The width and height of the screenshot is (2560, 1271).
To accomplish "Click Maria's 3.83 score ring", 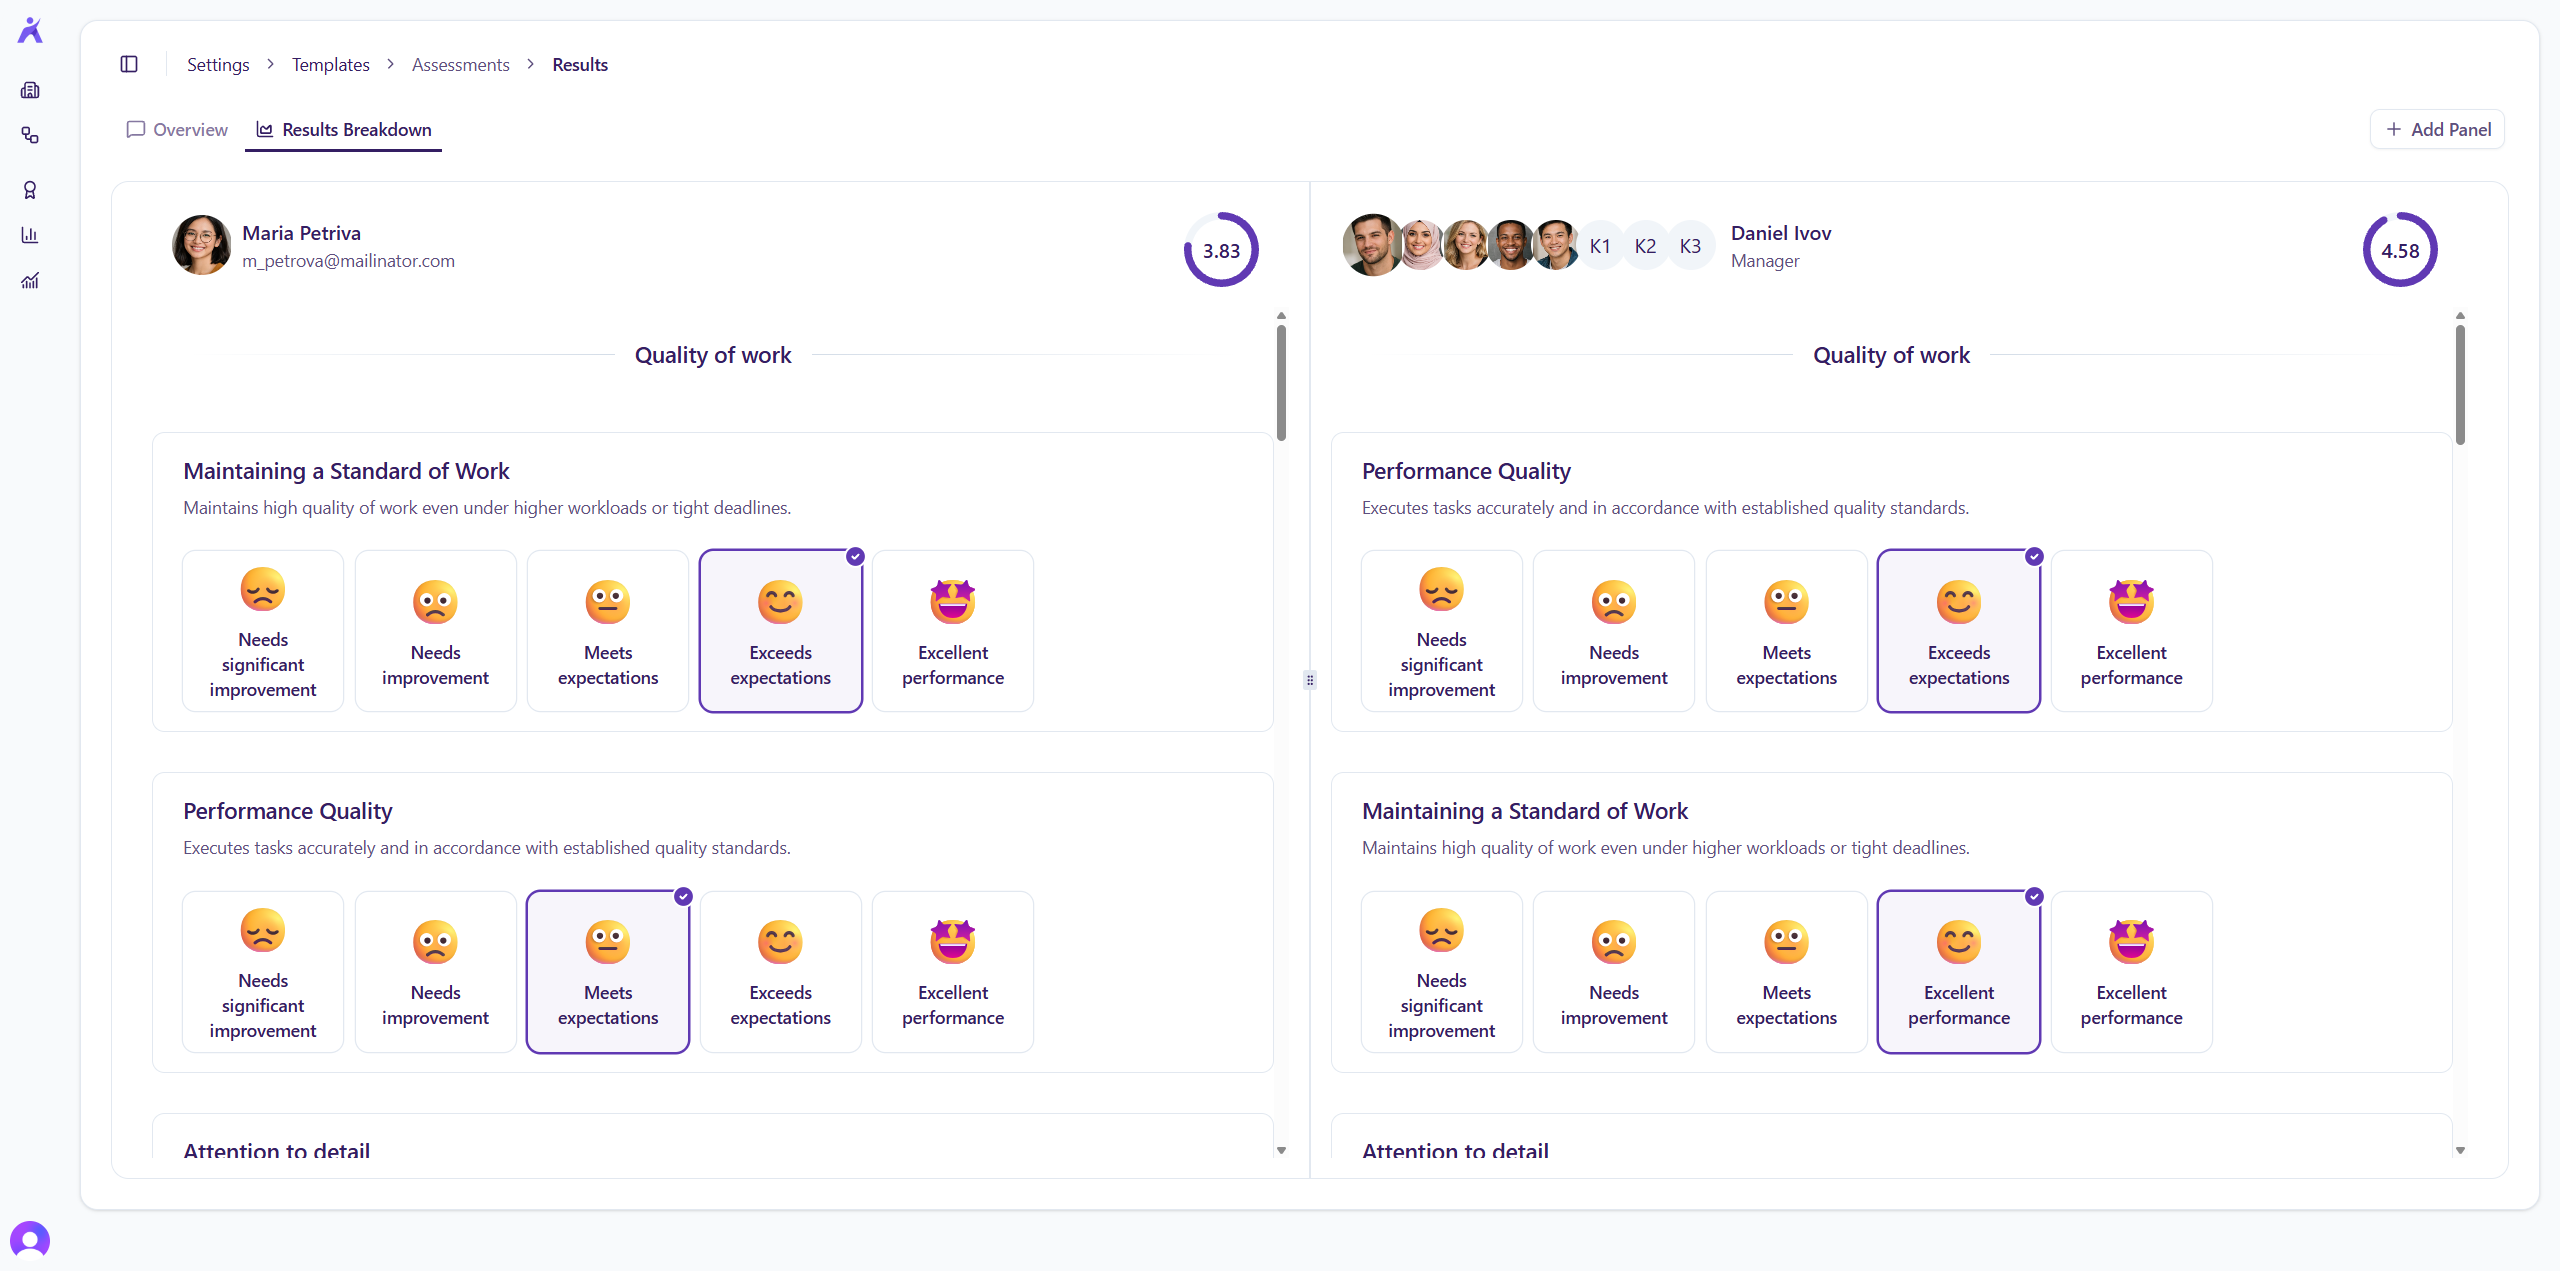I will coord(1221,250).
